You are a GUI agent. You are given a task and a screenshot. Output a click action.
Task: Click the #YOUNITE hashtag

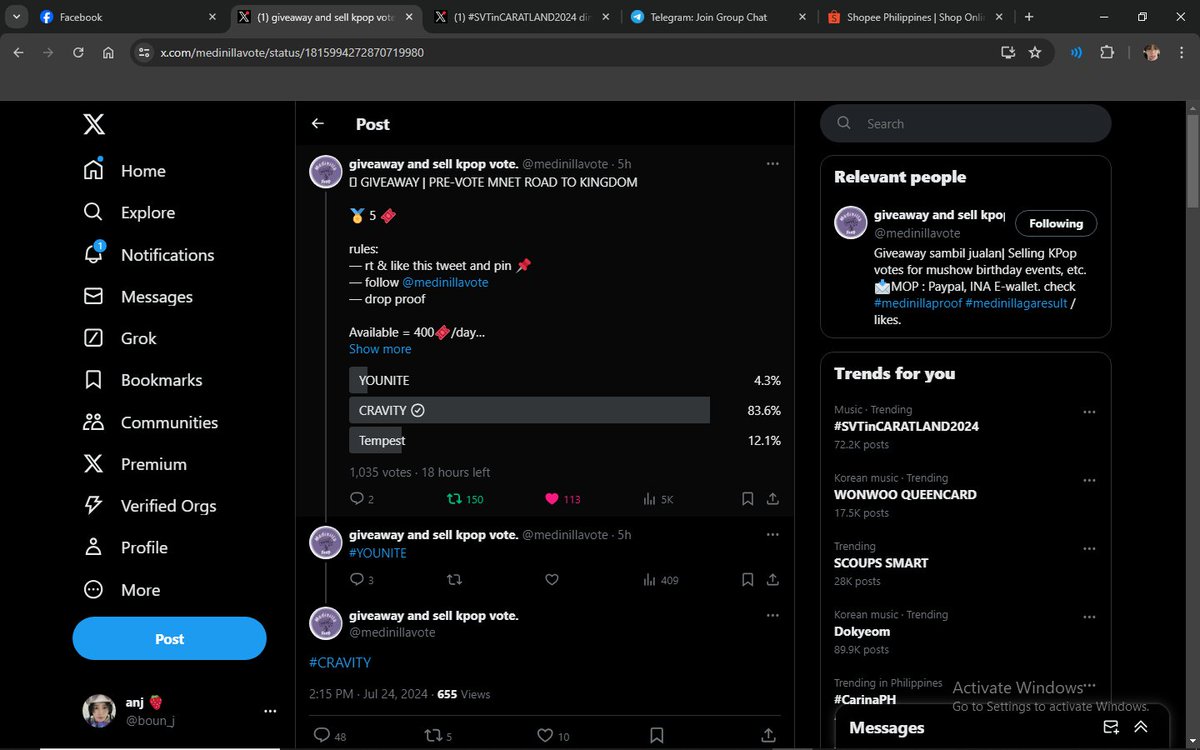click(x=378, y=553)
